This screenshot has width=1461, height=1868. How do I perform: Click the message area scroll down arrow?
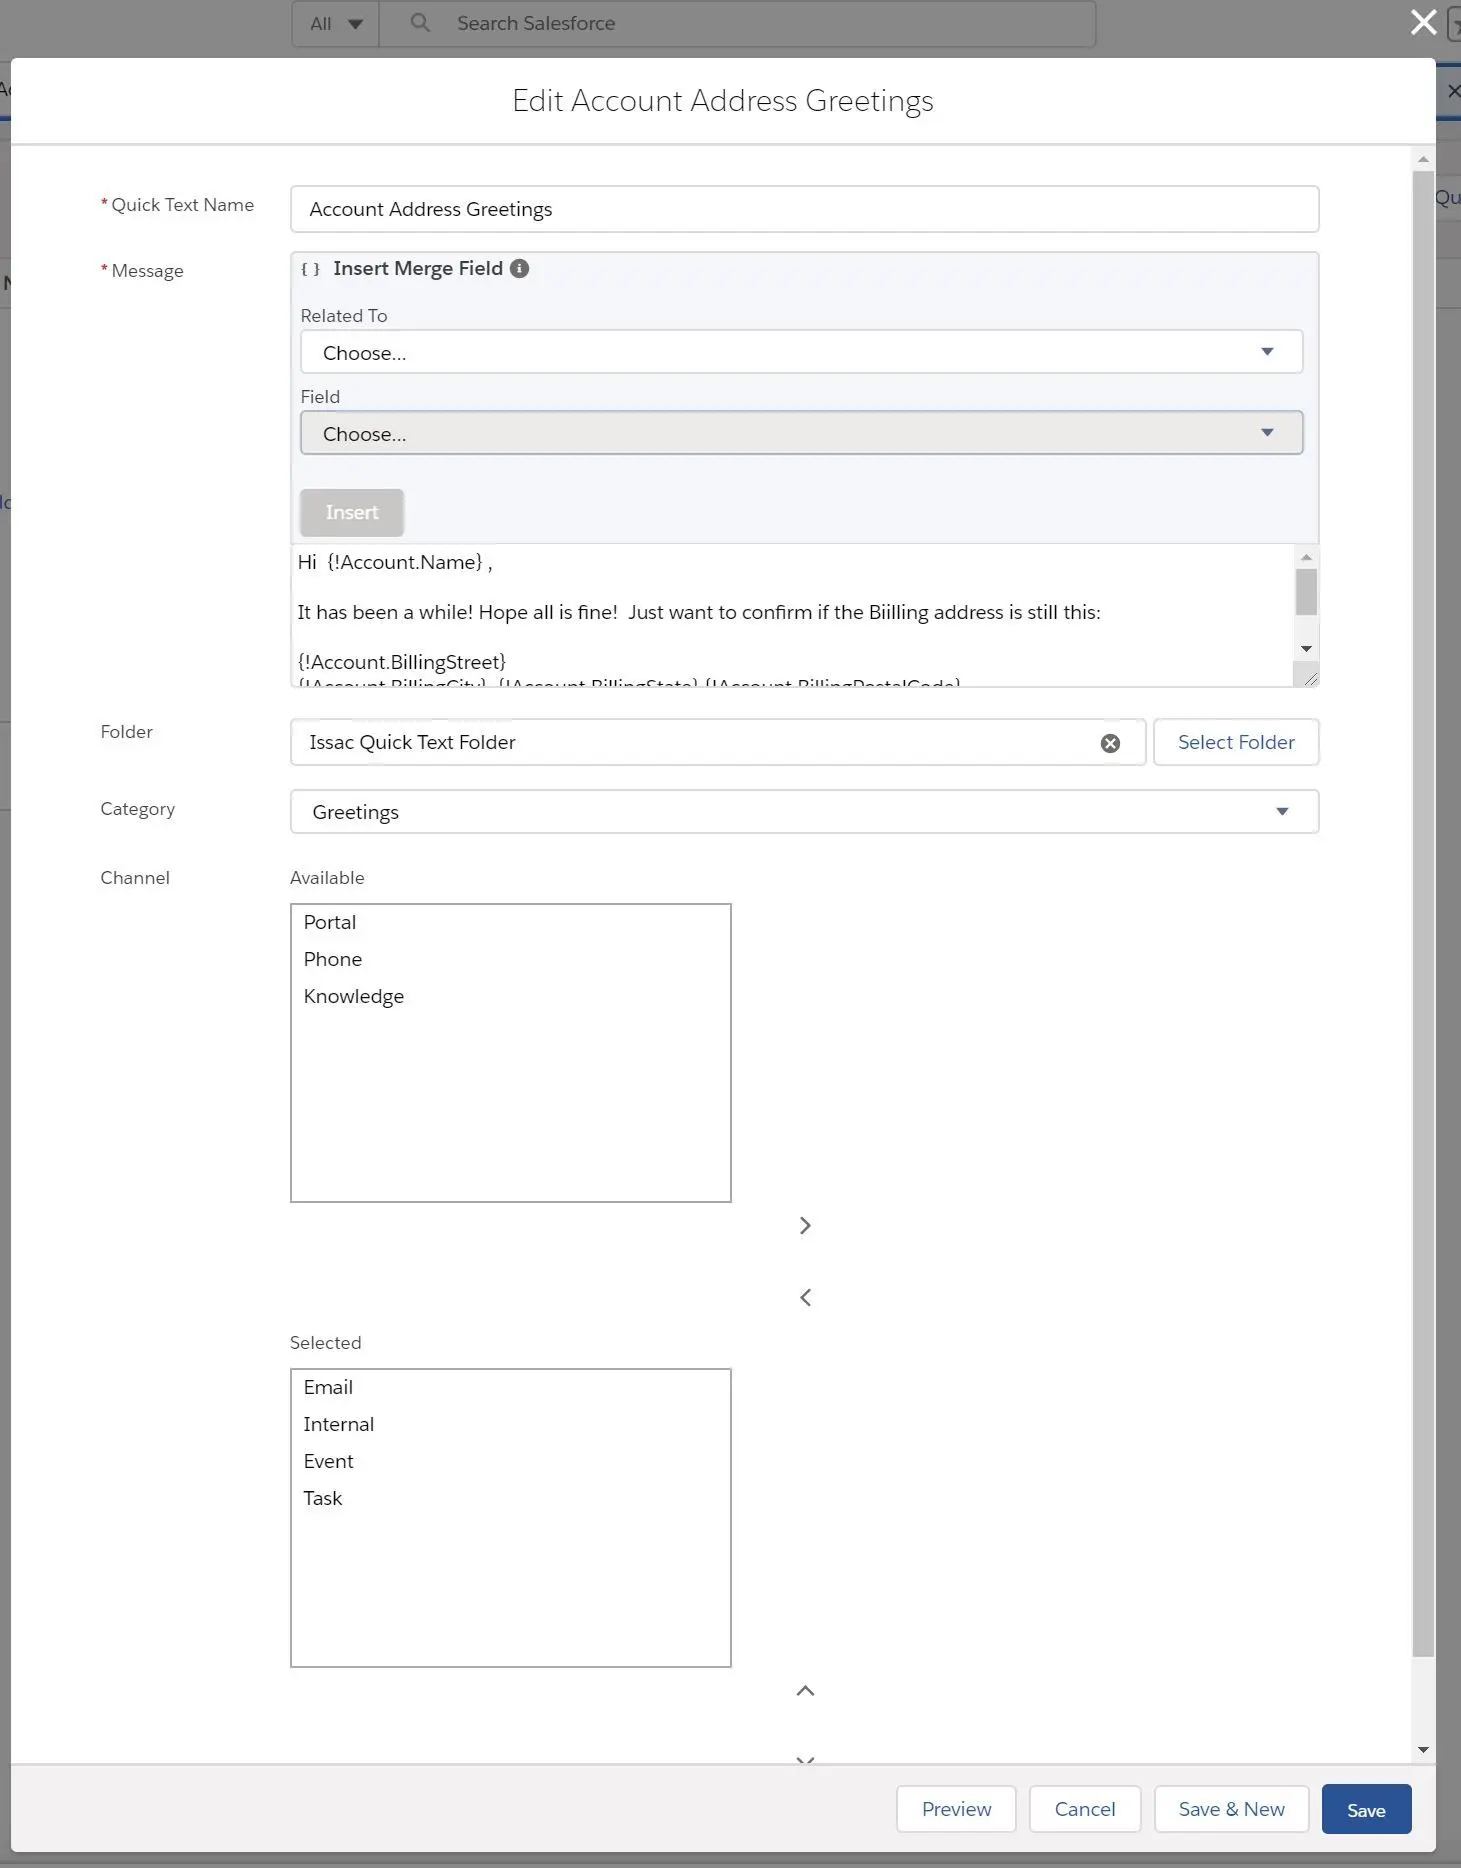pyautogui.click(x=1306, y=649)
